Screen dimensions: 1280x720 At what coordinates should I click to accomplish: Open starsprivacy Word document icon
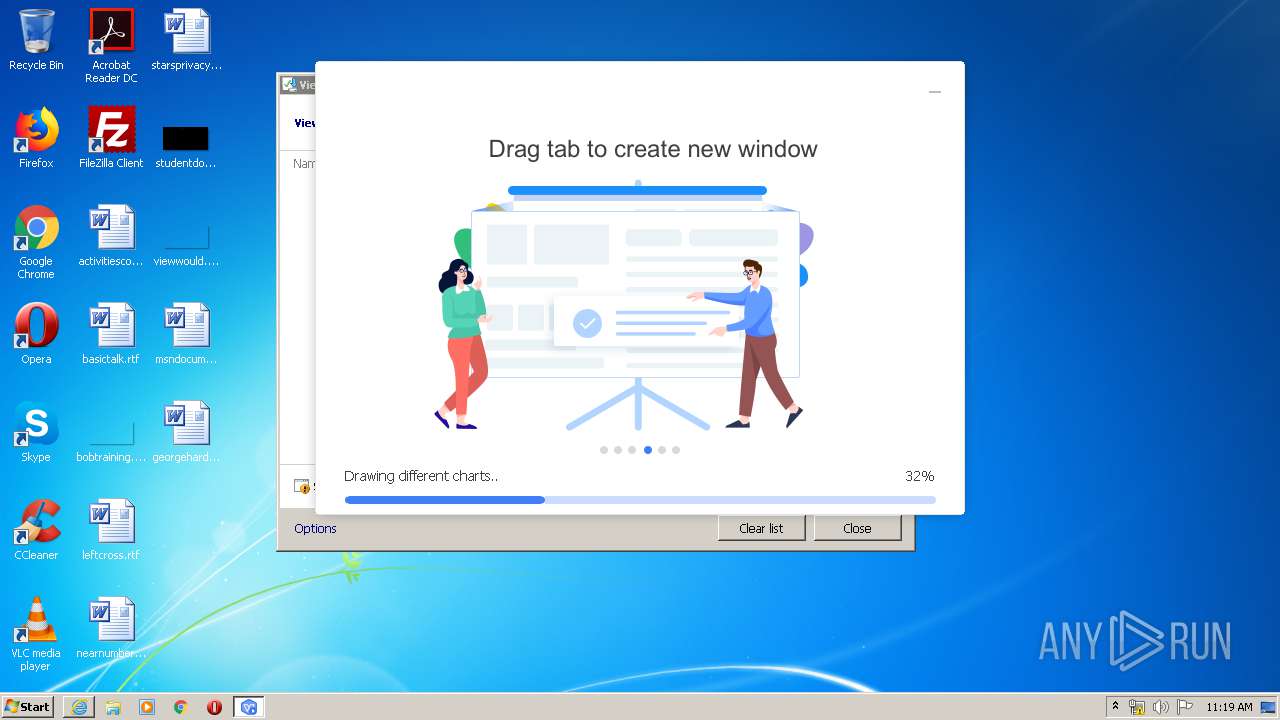[x=186, y=40]
